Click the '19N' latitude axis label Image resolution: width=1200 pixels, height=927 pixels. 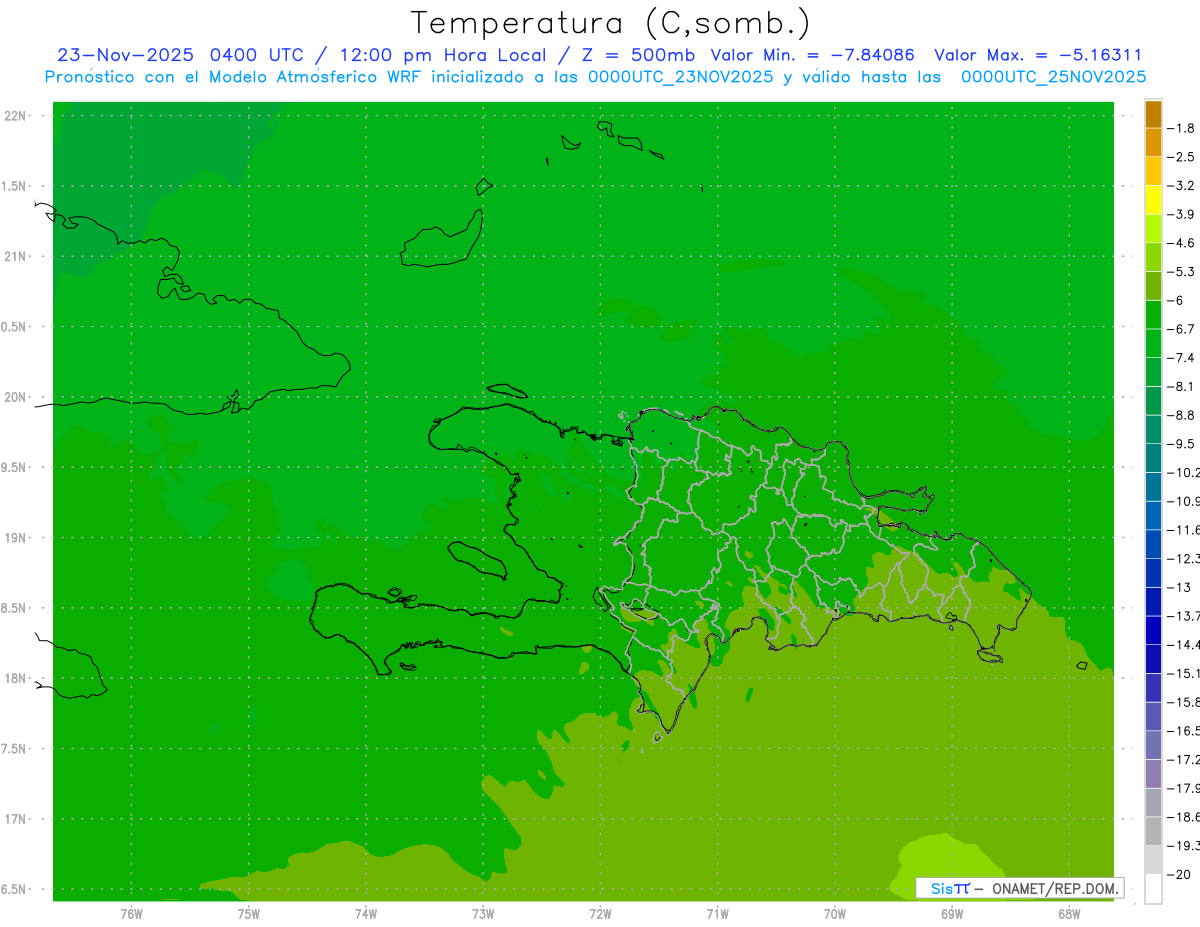click(x=17, y=538)
